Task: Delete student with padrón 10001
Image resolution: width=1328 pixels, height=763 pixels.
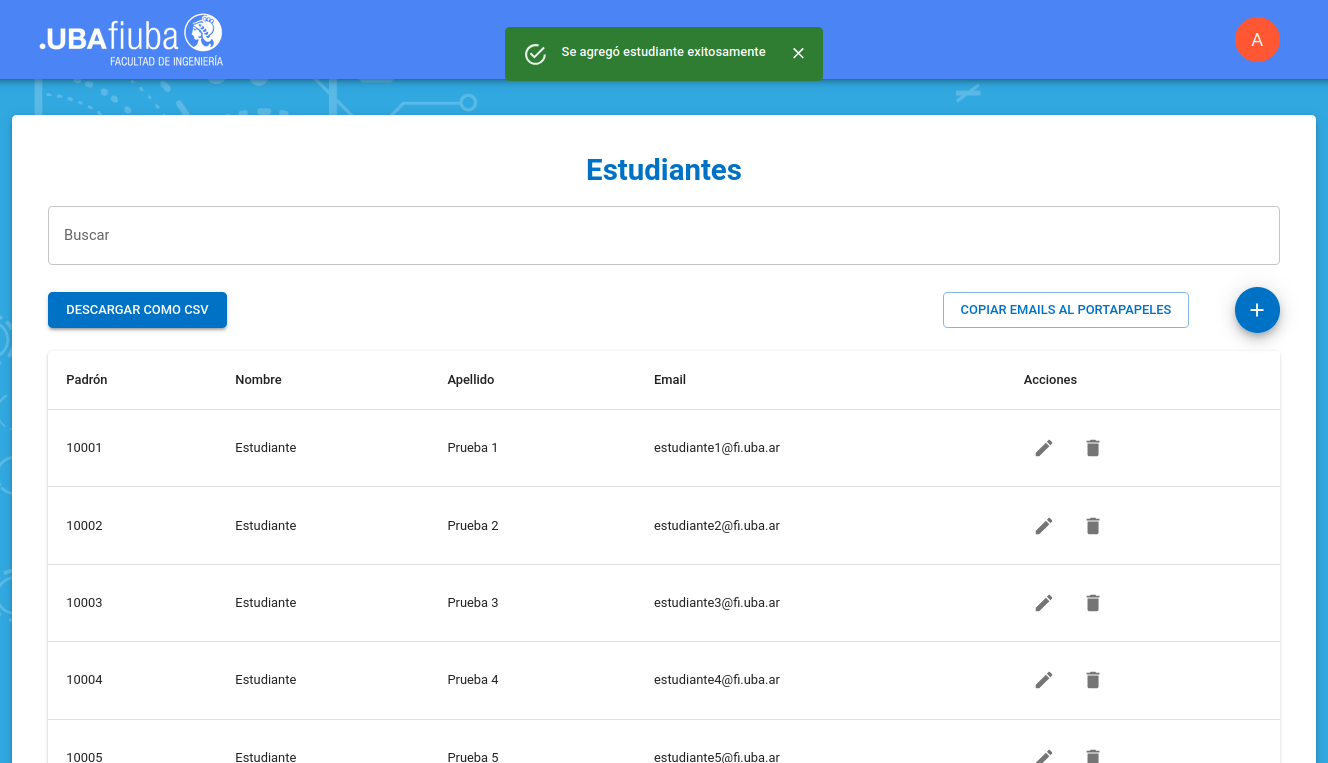Action: point(1093,448)
